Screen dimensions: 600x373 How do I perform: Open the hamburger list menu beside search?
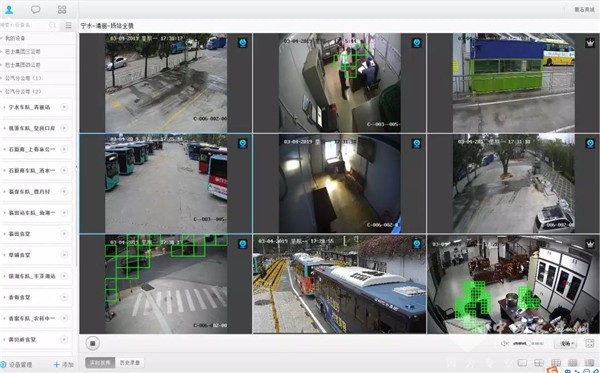(68, 25)
